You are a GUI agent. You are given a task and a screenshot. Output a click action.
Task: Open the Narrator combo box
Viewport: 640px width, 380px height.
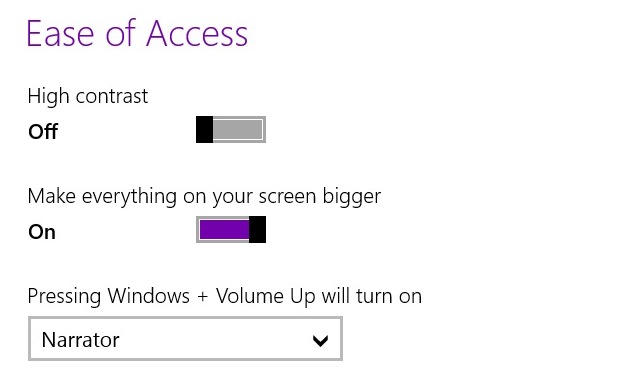(x=185, y=338)
